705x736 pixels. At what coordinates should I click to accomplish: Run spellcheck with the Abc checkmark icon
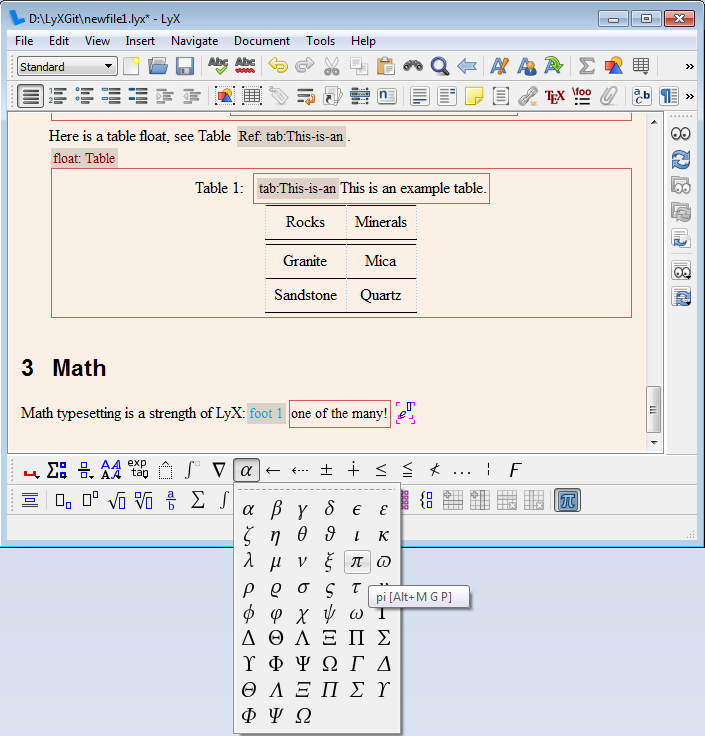218,66
